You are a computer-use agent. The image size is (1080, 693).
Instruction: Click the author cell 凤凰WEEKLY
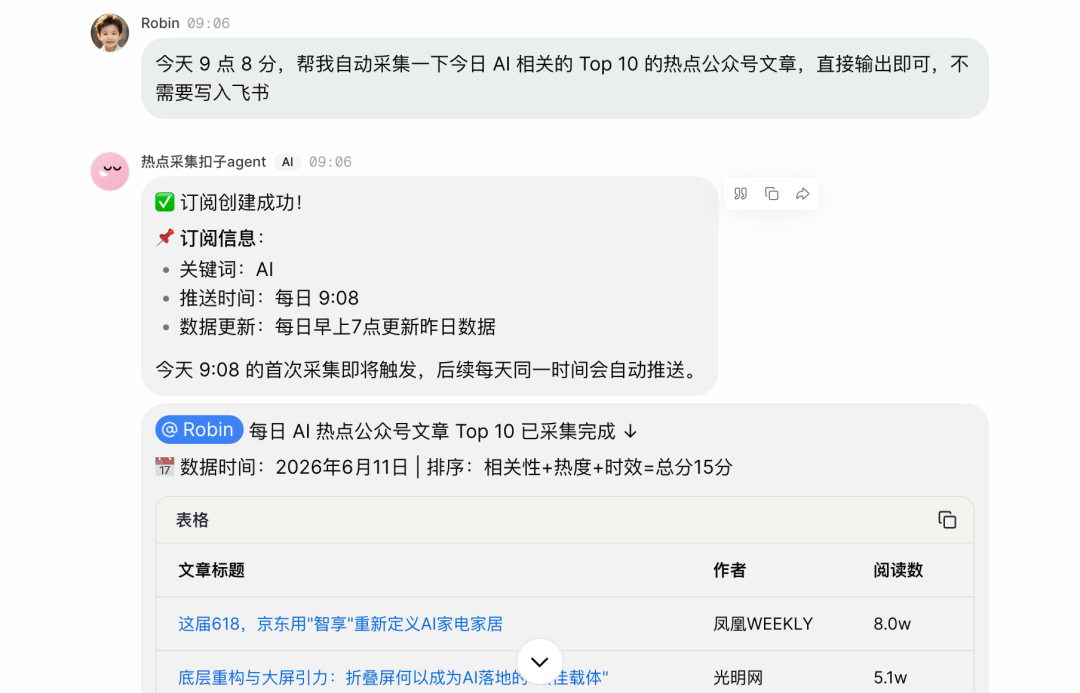pyautogui.click(x=762, y=624)
